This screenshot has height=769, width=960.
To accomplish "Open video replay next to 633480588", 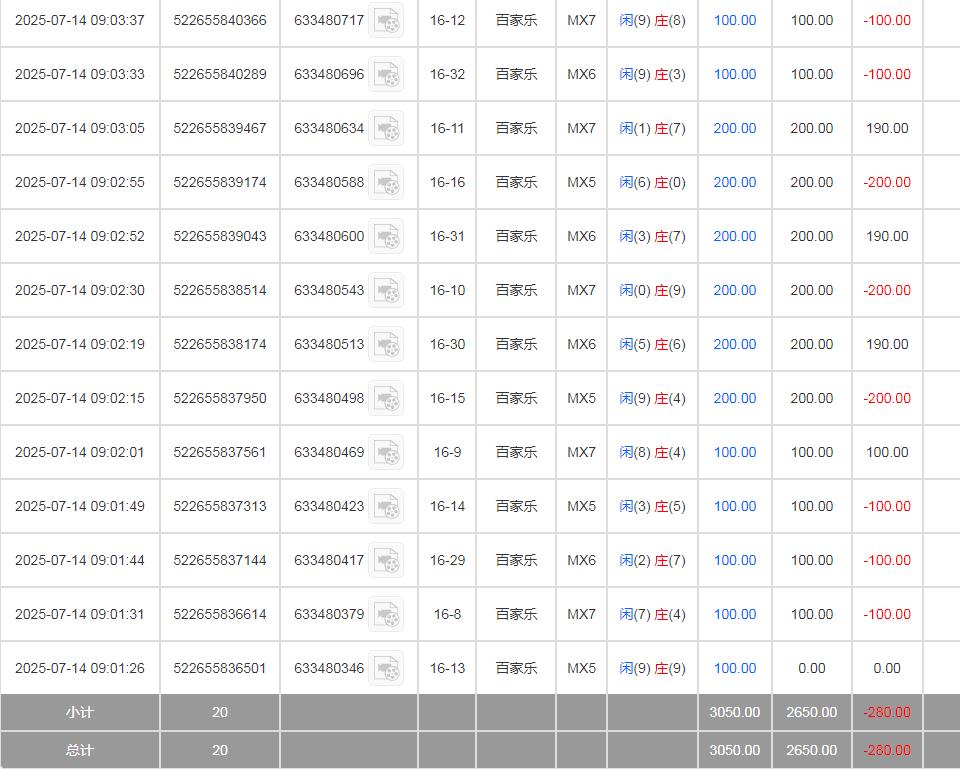I will point(386,182).
